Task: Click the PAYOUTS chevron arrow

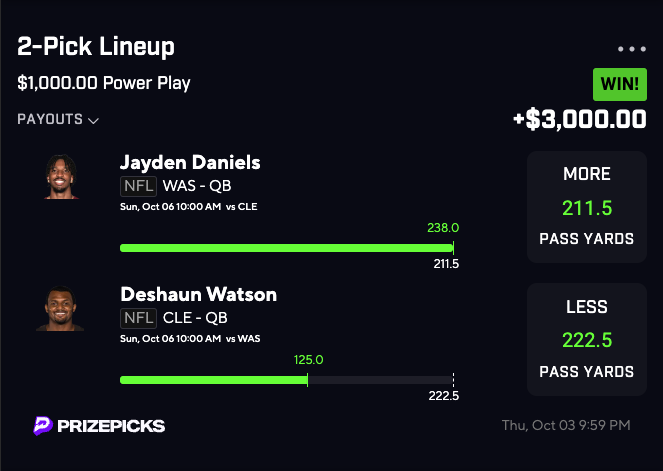Action: point(94,121)
